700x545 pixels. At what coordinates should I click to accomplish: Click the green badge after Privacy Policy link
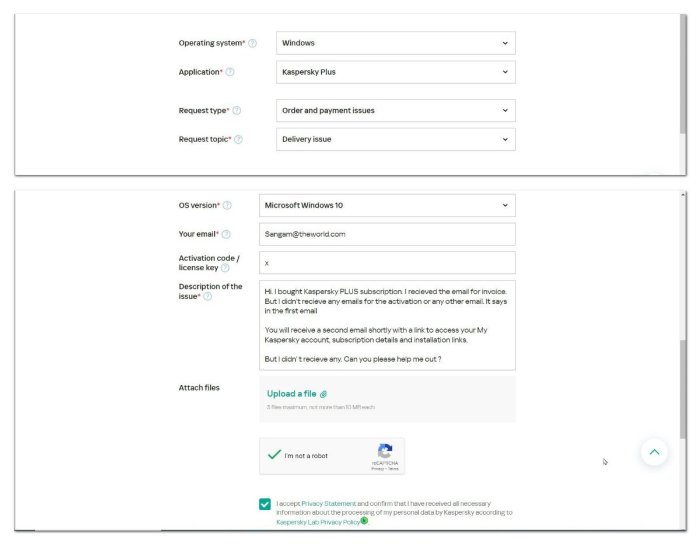coord(364,520)
